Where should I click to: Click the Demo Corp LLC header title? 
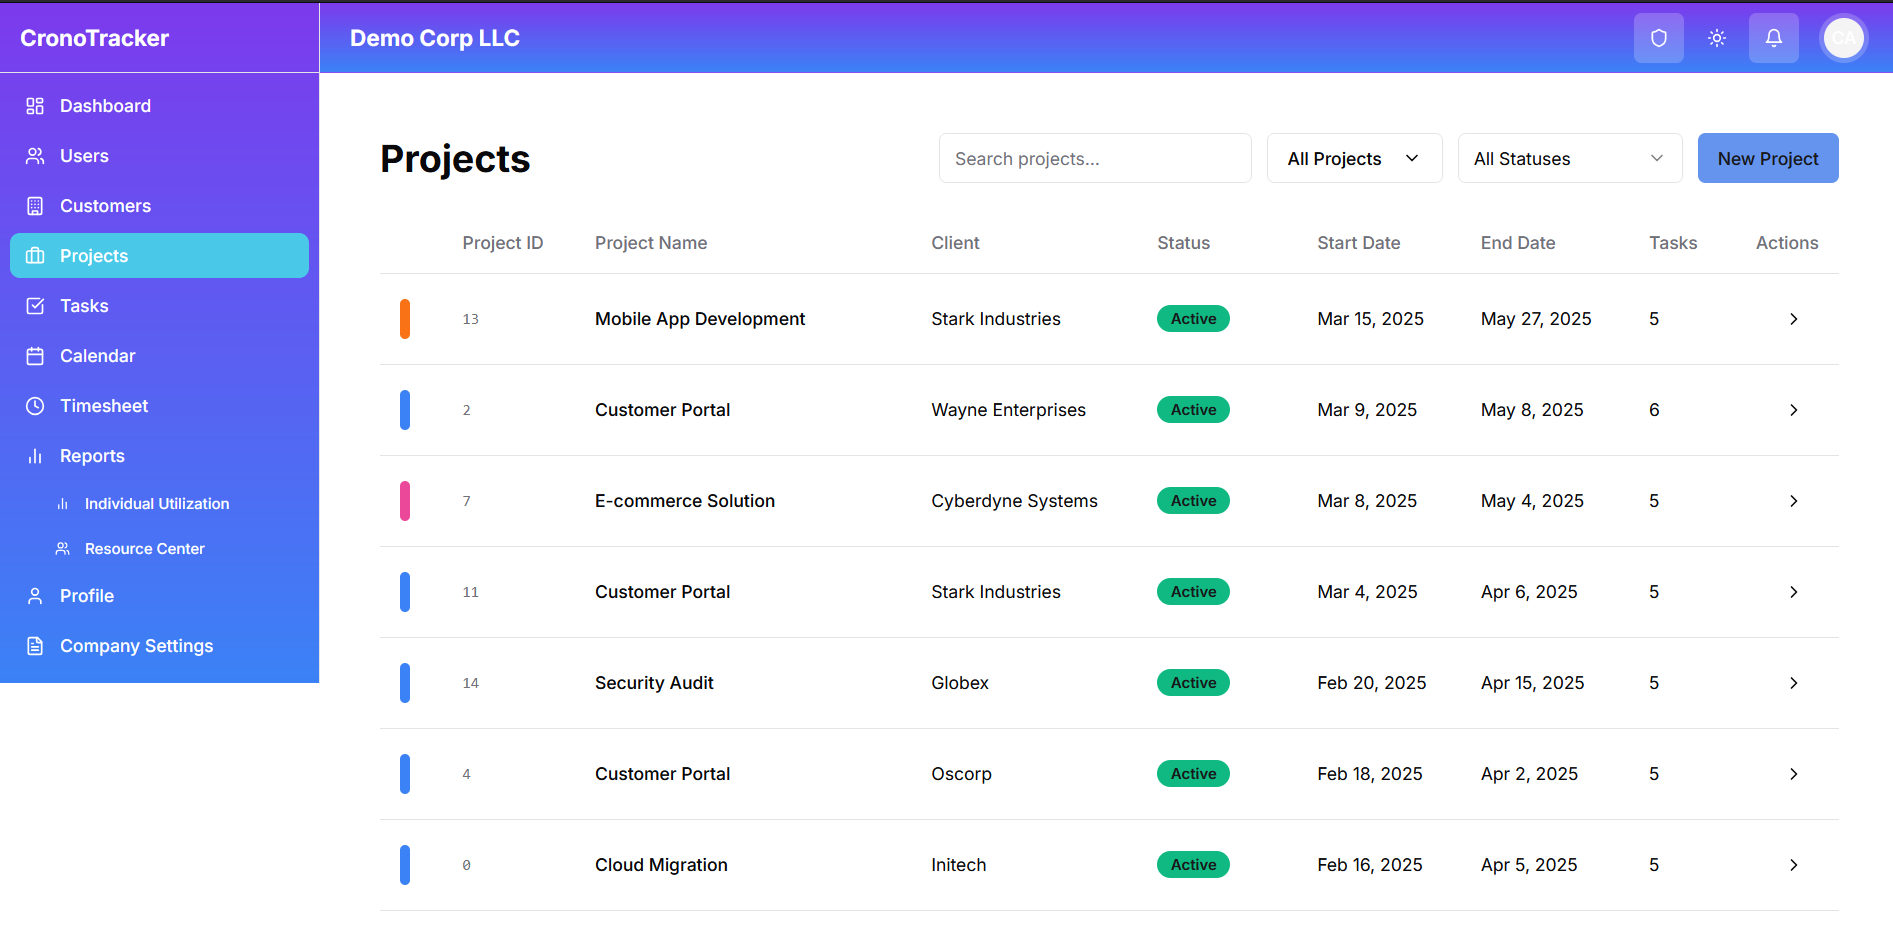point(435,38)
